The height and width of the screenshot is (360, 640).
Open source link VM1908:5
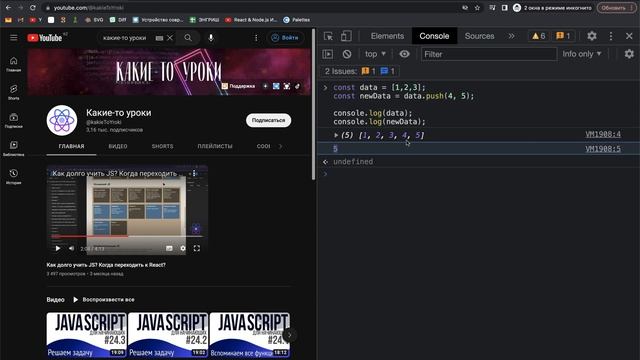[x=603, y=149]
